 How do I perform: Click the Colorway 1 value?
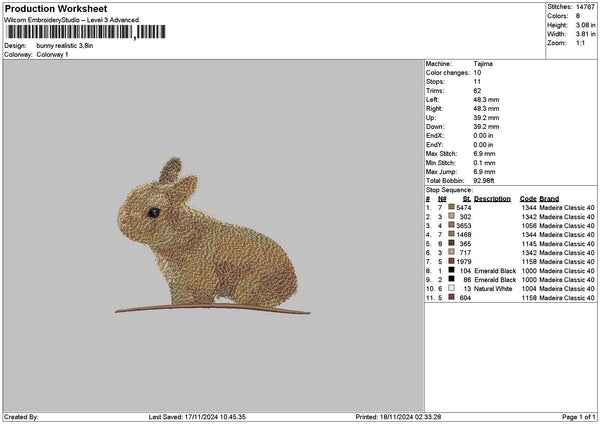click(x=53, y=54)
